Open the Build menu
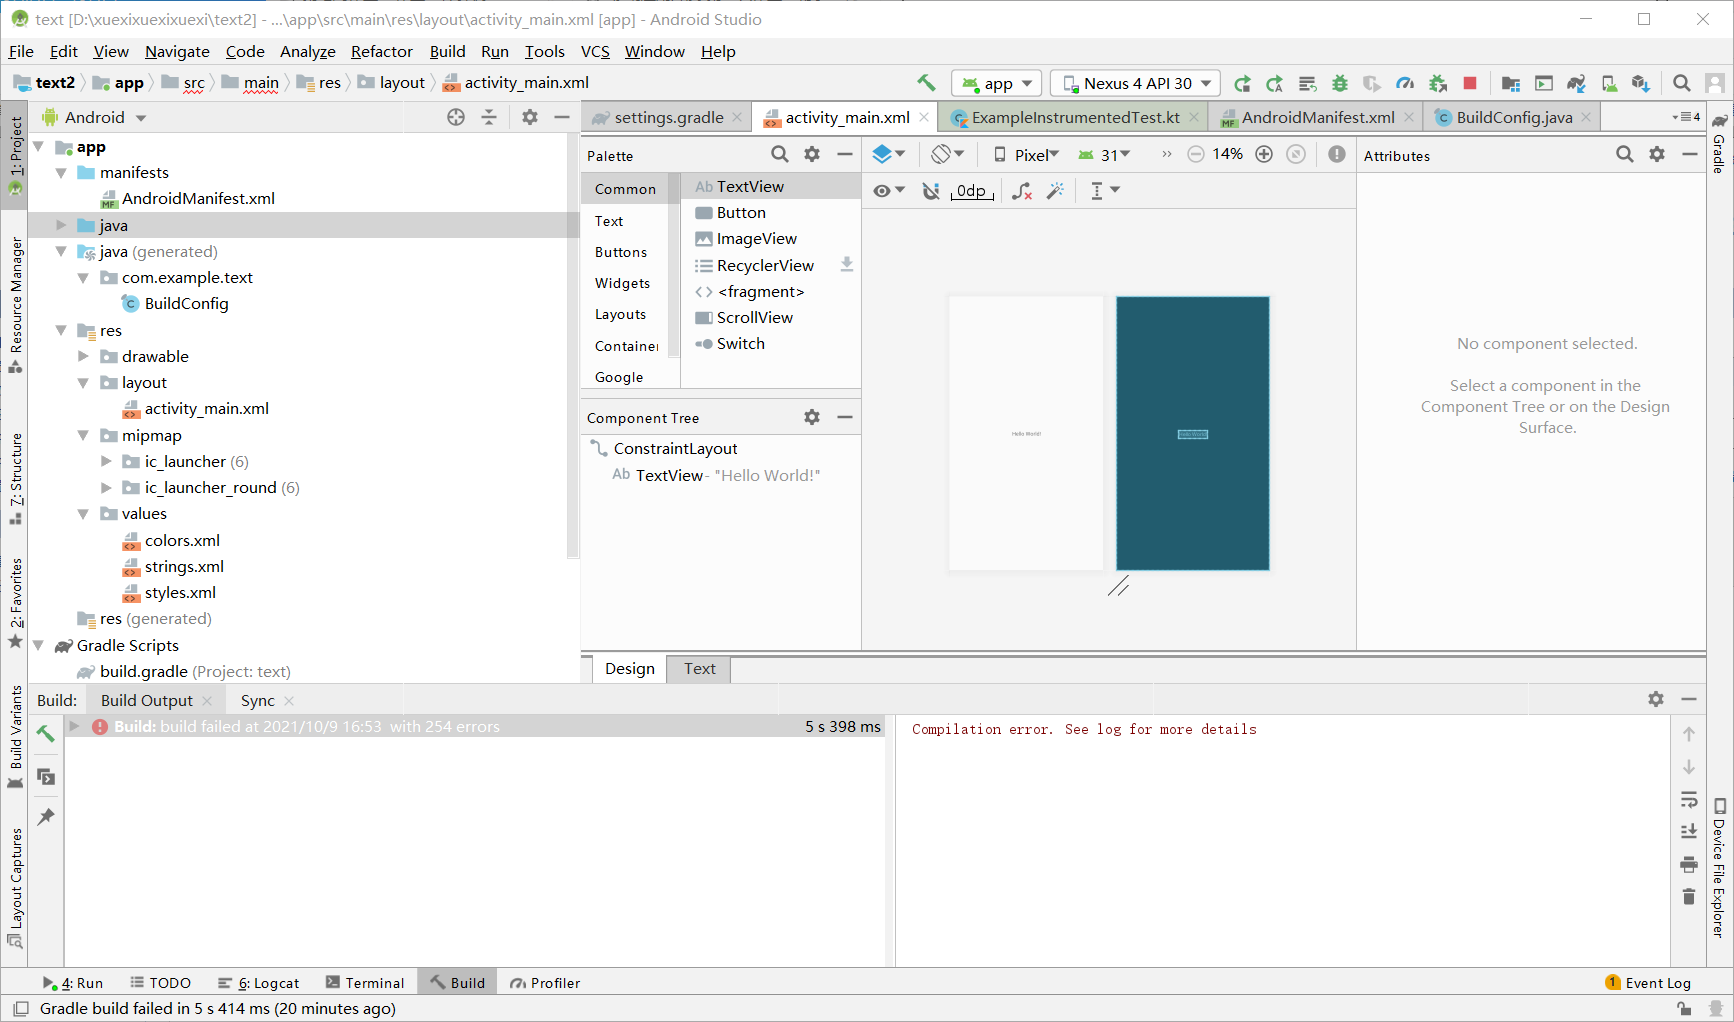This screenshot has height=1022, width=1734. 447,51
